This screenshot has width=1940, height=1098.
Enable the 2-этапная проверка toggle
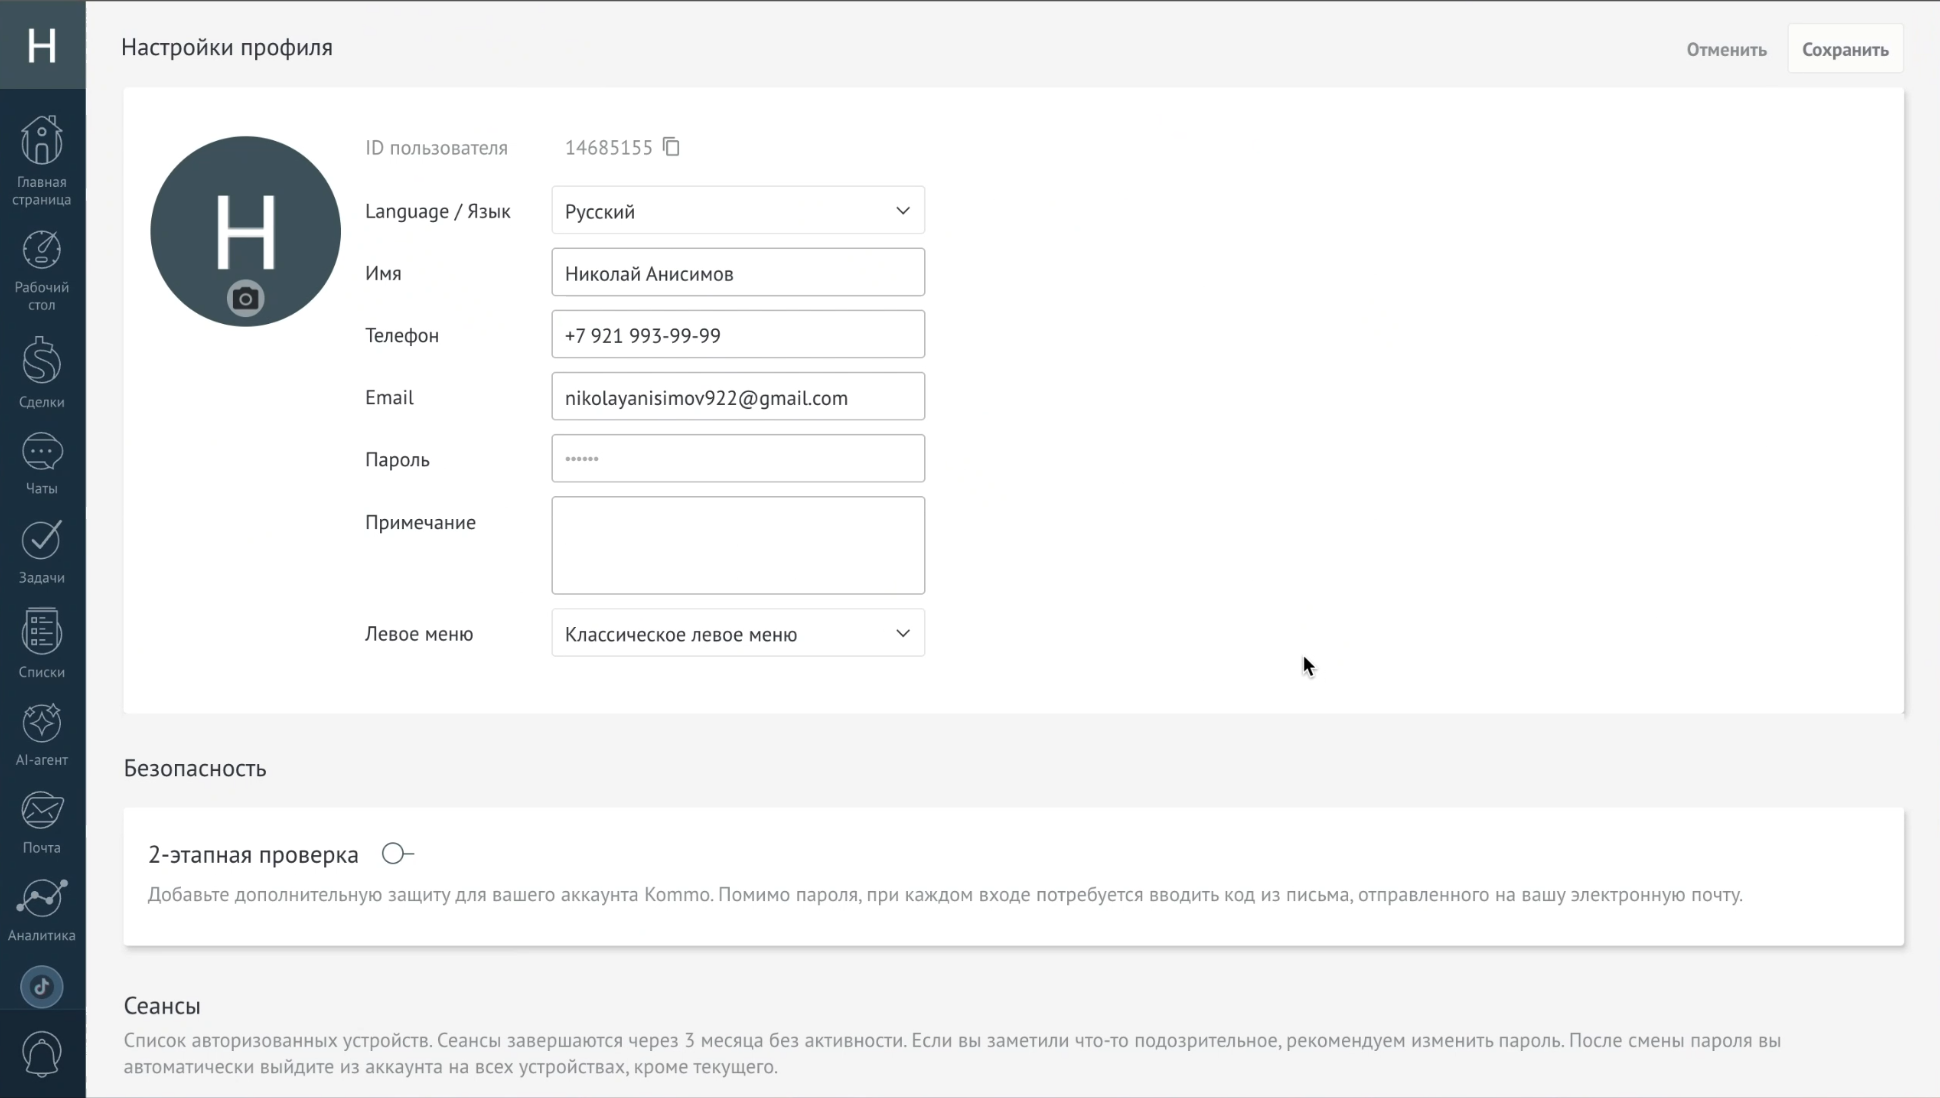point(397,854)
